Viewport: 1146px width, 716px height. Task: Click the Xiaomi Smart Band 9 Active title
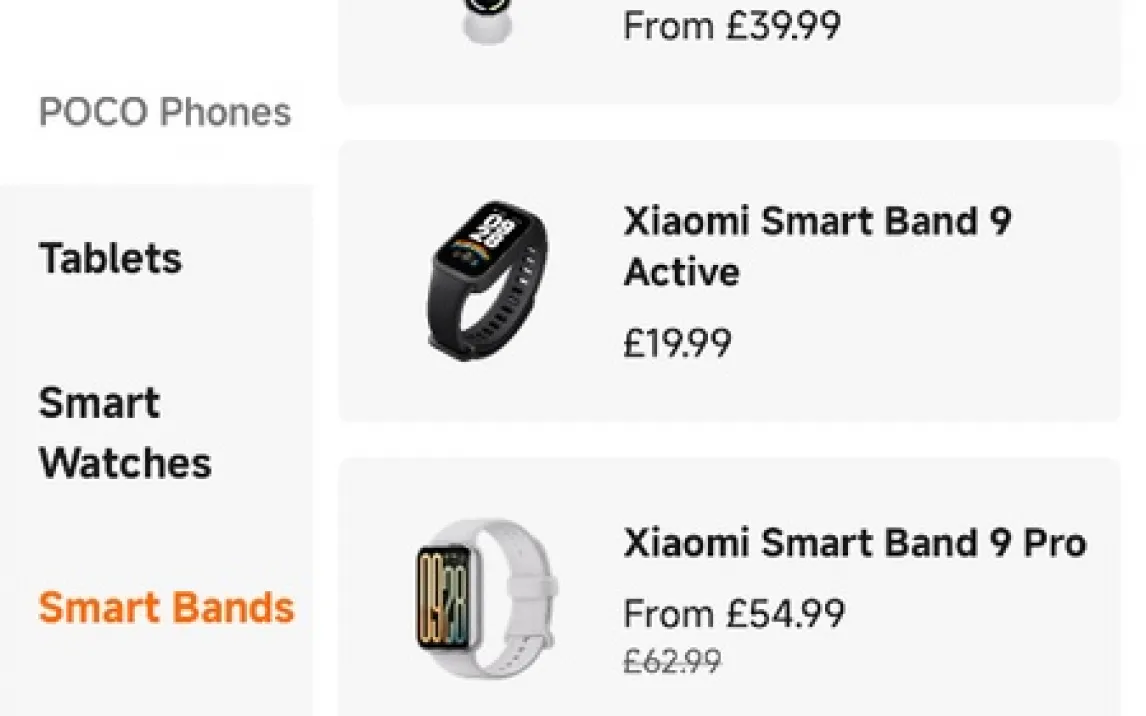pyautogui.click(x=817, y=246)
